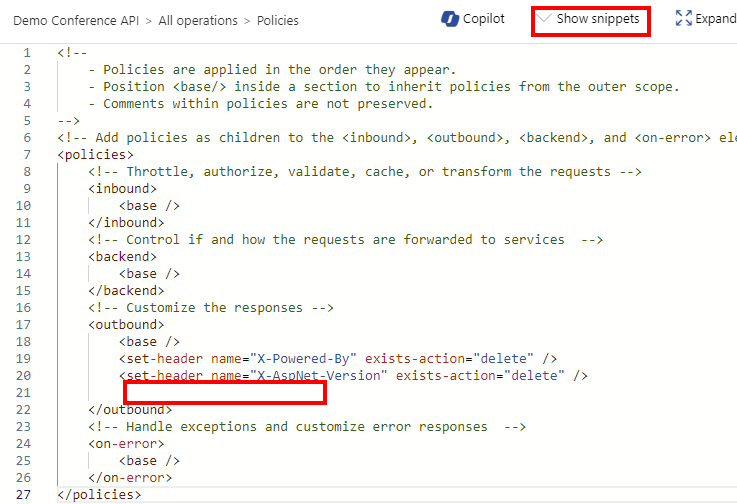Screen dimensions: 737x504
Task: Click line number 7 in the gutter
Action: click(27, 155)
